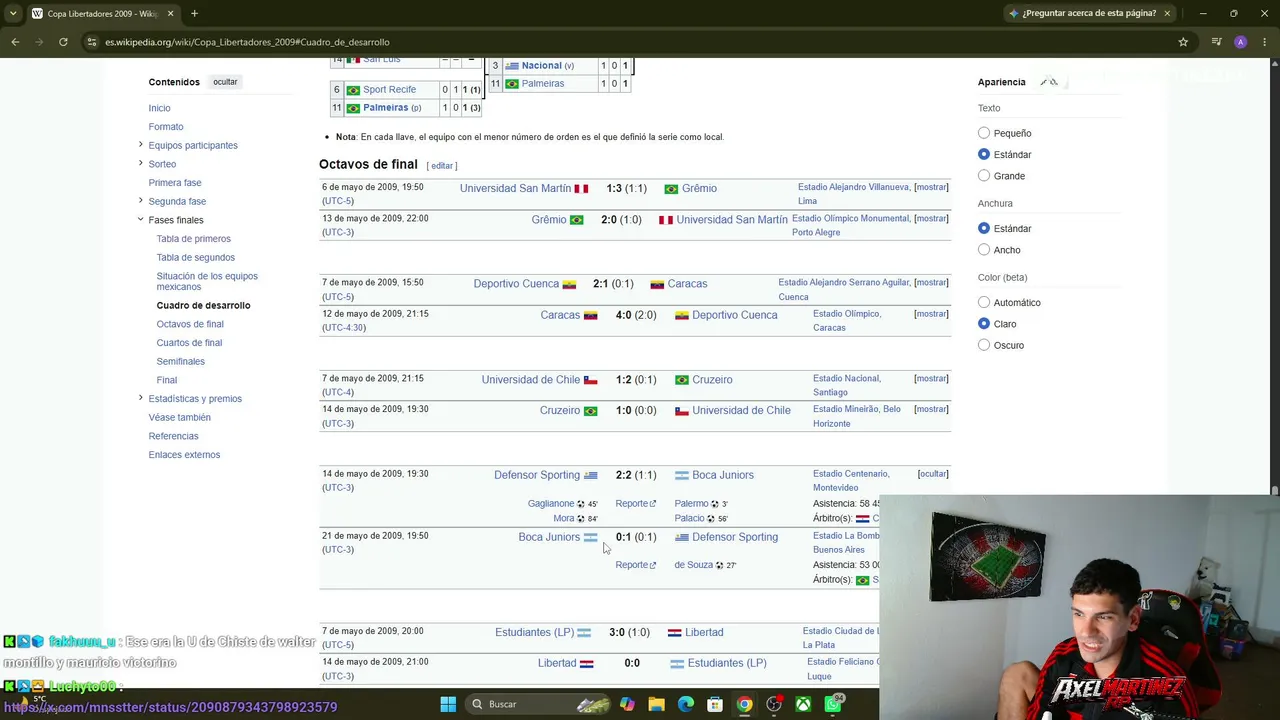The height and width of the screenshot is (720, 1280).
Task: Show details for Universidad San Martín 1:3 Grêmio
Action: [x=931, y=187]
